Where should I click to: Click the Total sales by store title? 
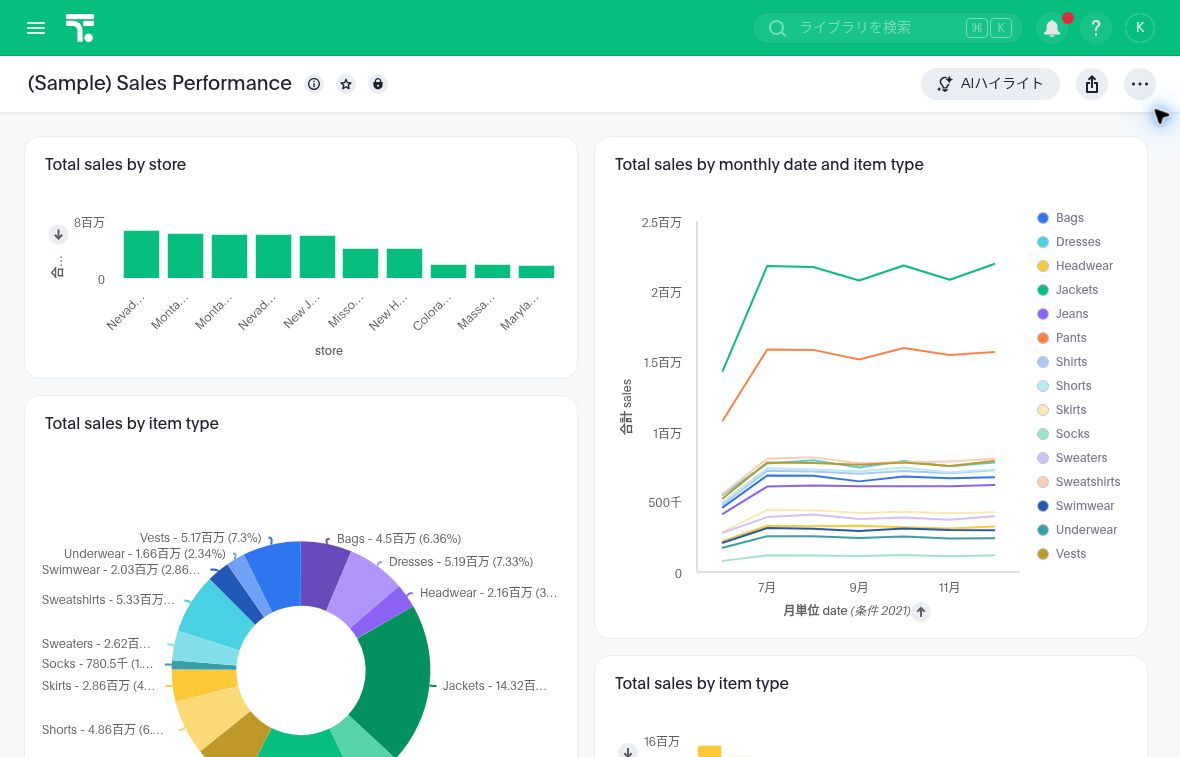click(115, 165)
